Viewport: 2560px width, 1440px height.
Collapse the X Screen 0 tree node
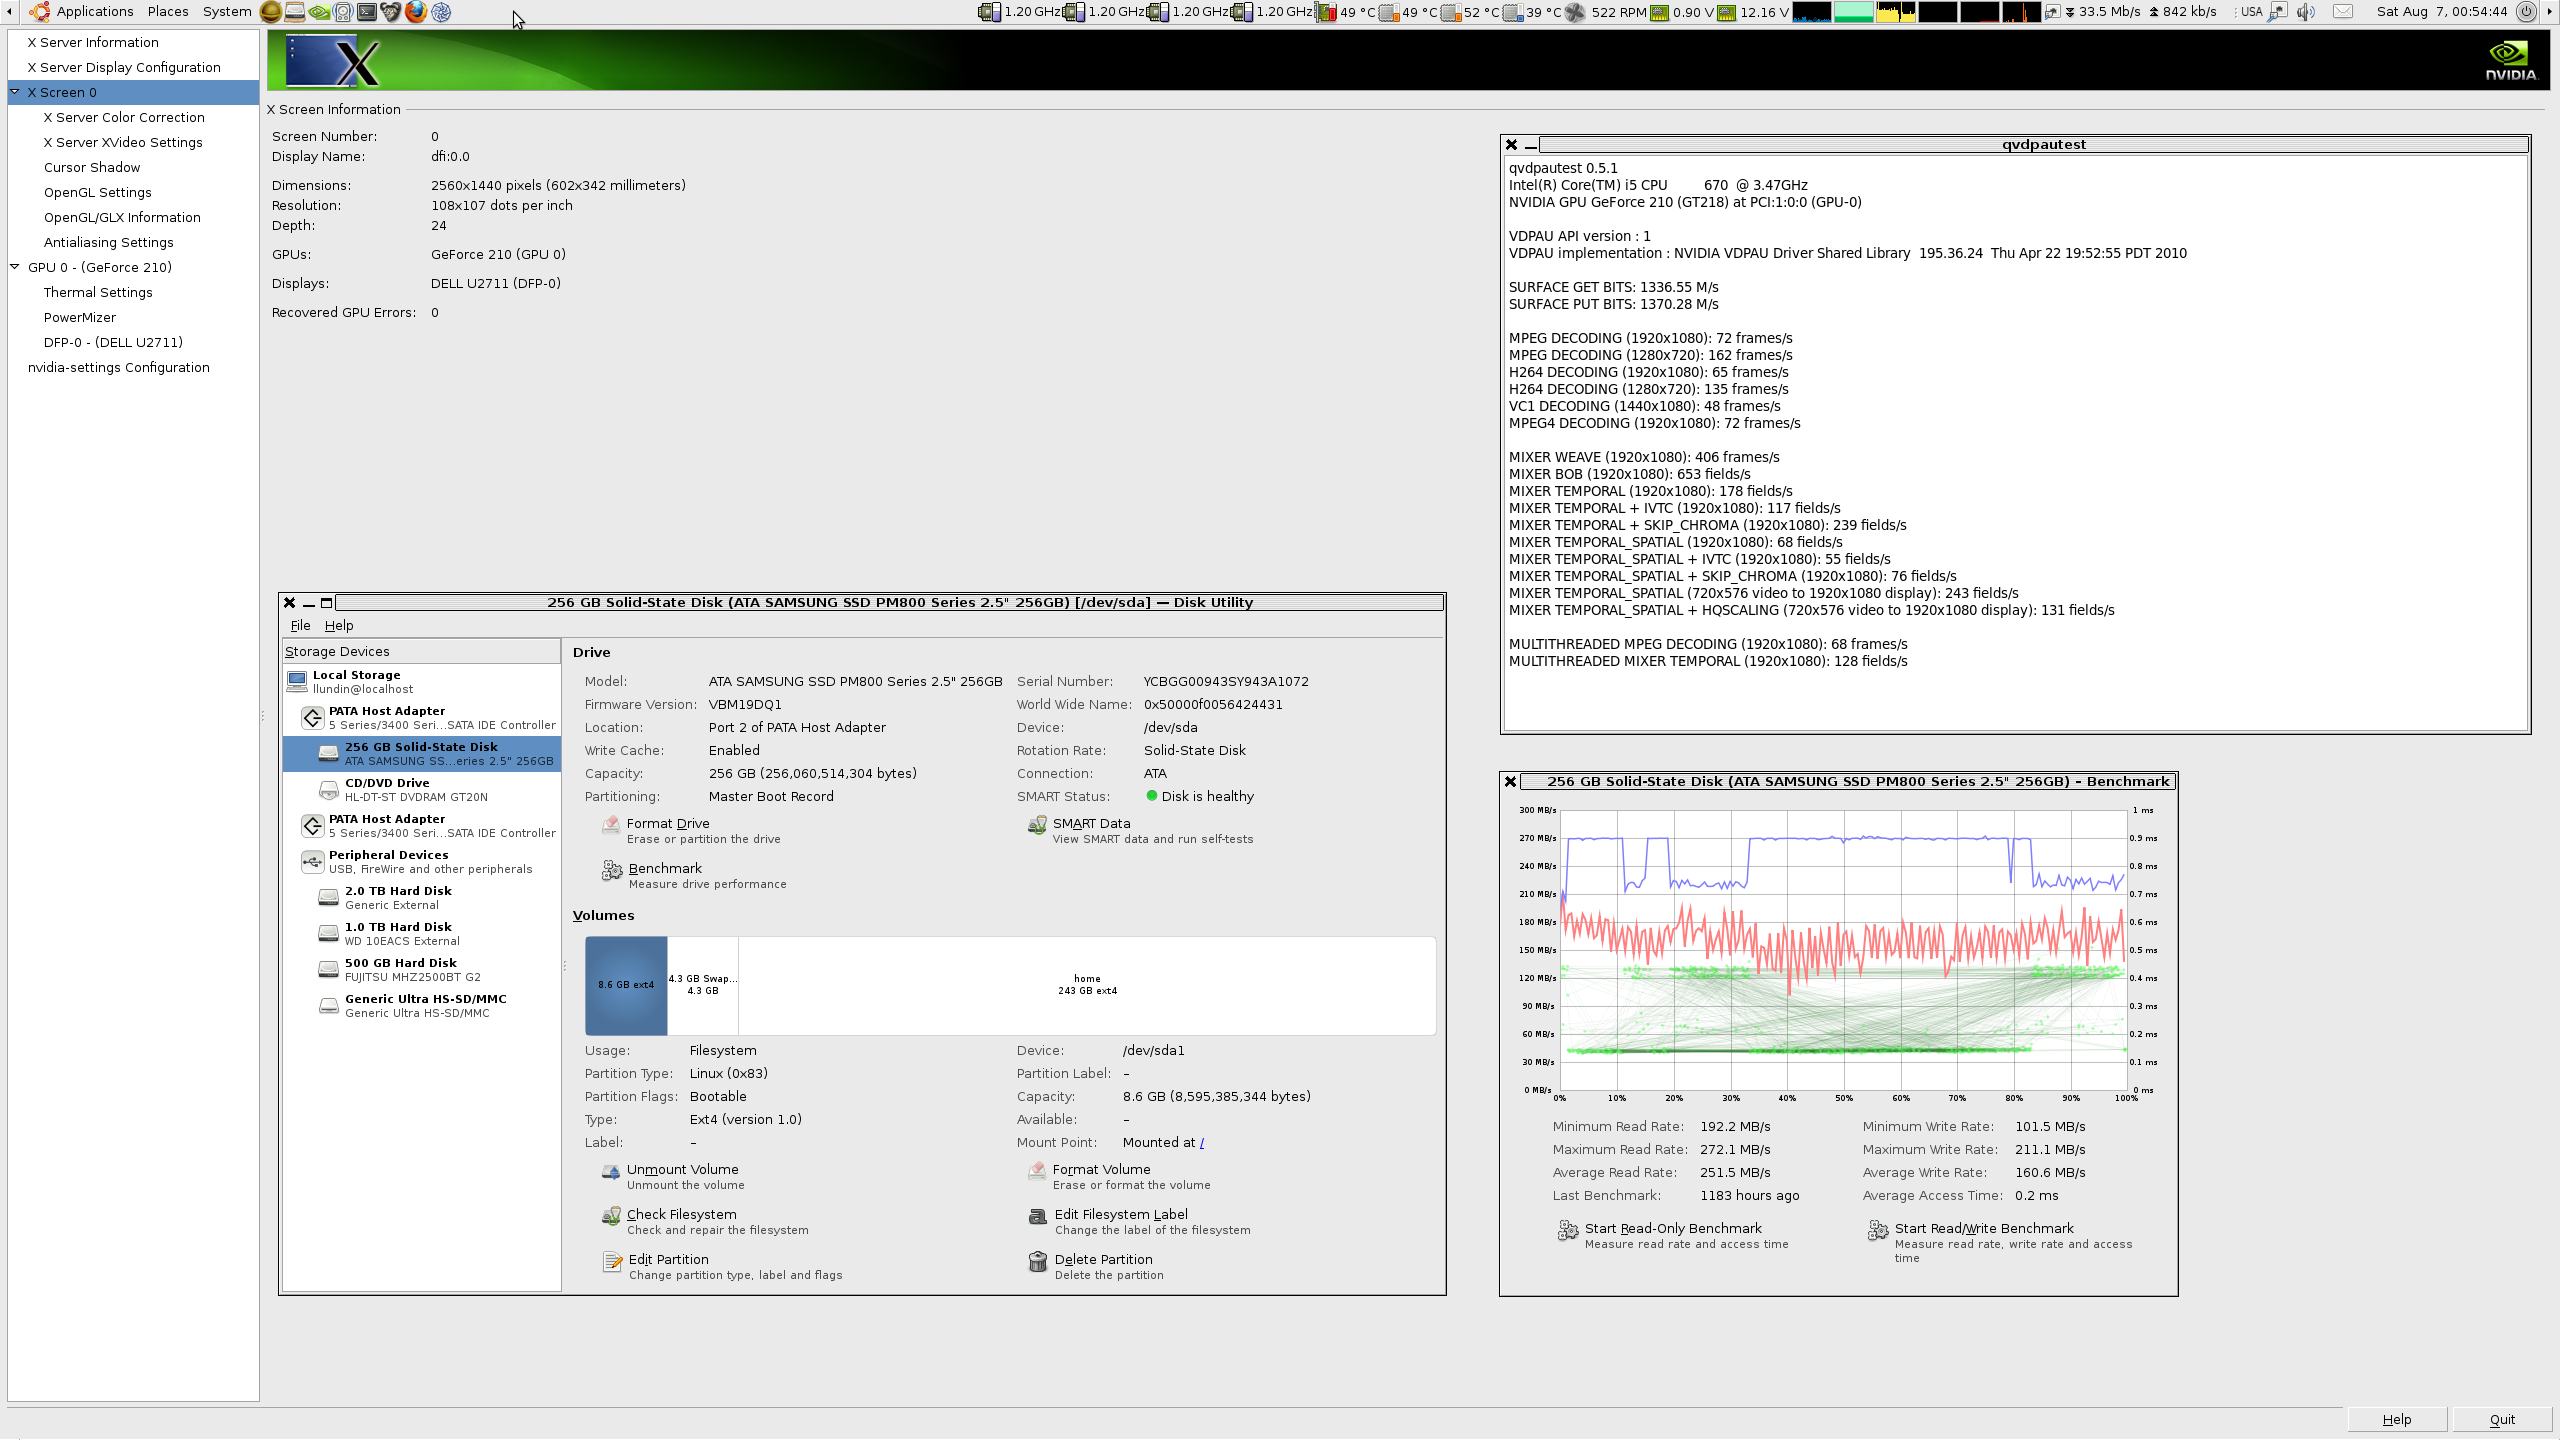(15, 92)
